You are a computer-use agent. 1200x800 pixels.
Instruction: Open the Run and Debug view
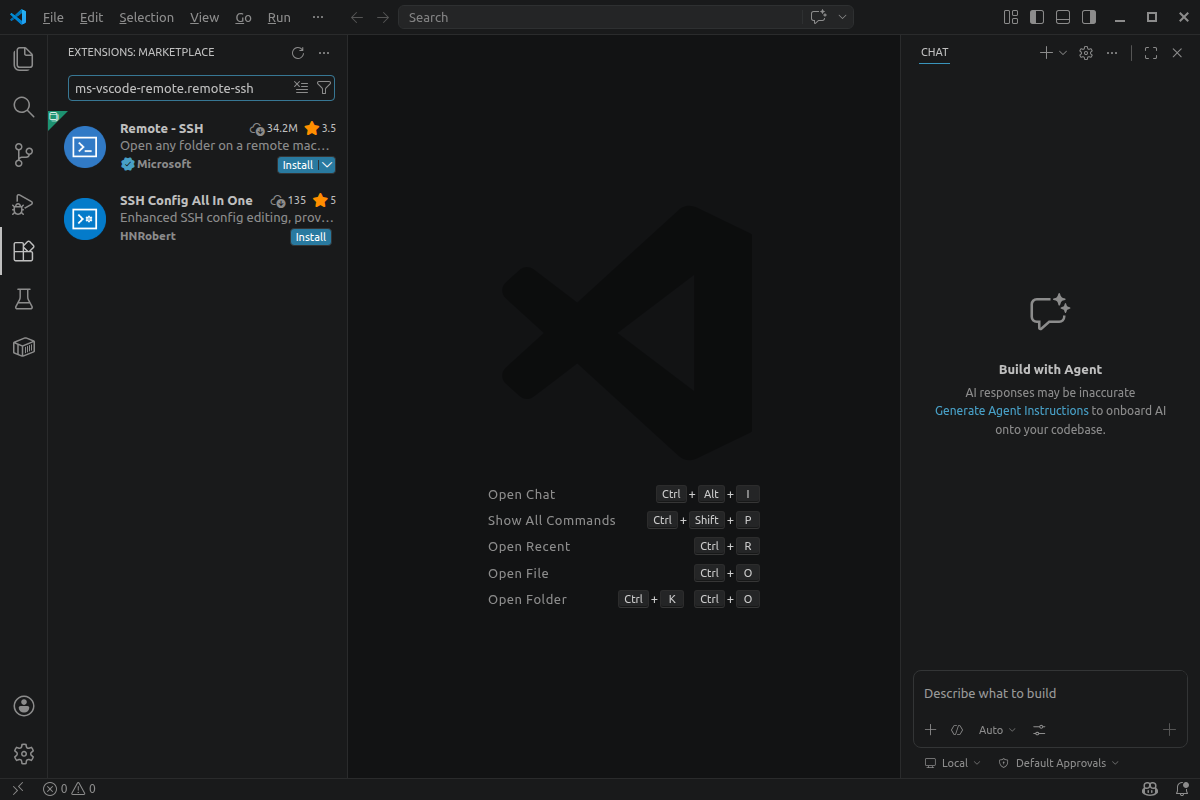click(x=24, y=203)
